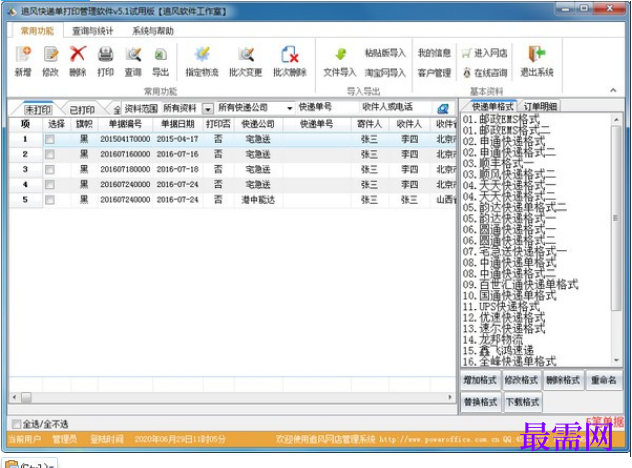Screen dimensions: 632x468
Task: Click the 批次删除 icon
Action: coord(290,54)
